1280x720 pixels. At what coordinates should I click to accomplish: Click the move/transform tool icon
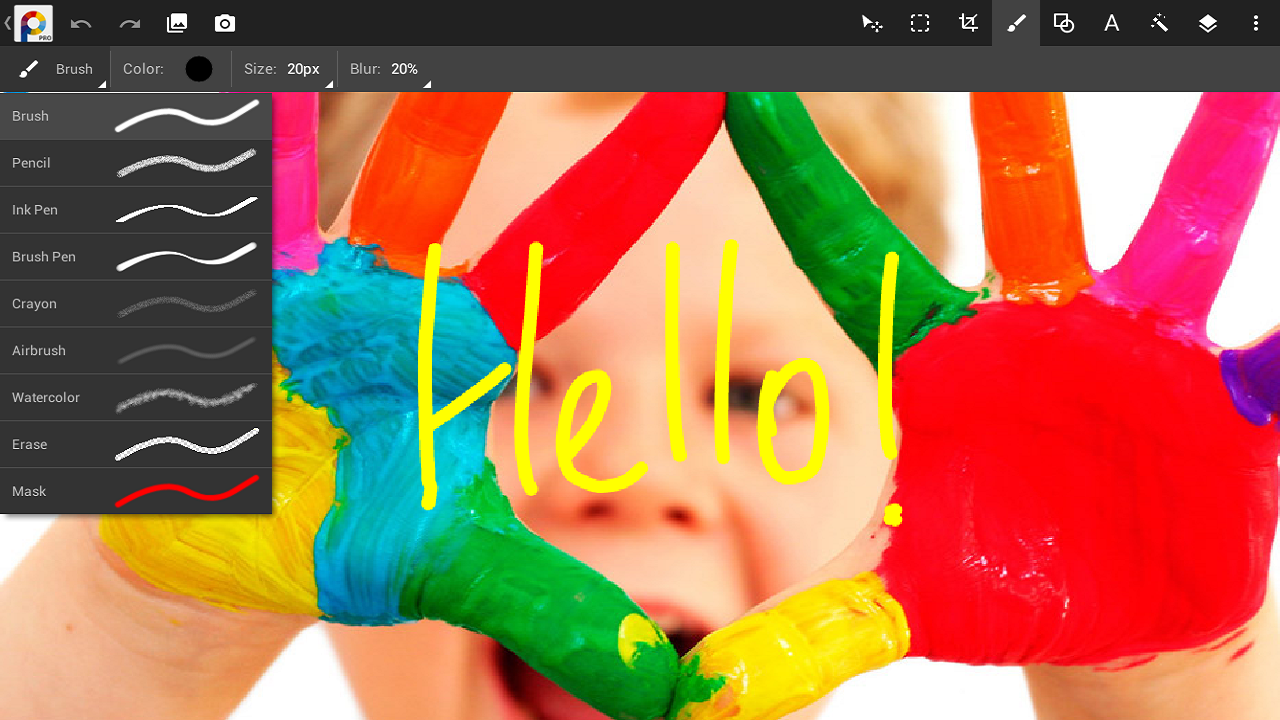click(871, 23)
